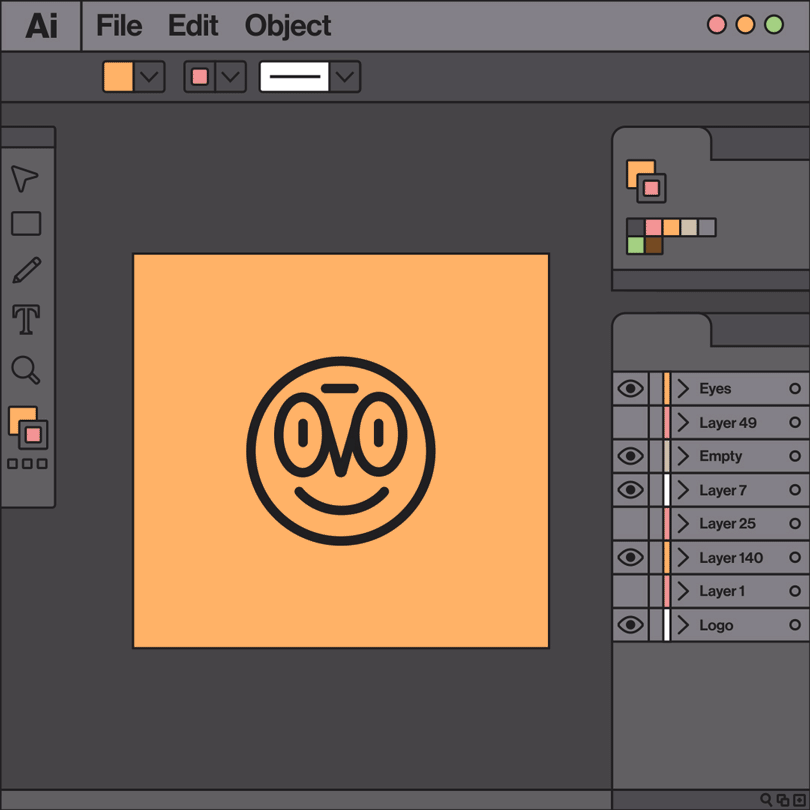The width and height of the screenshot is (810, 810).
Task: Show the Layer 25 layer
Action: [630, 523]
